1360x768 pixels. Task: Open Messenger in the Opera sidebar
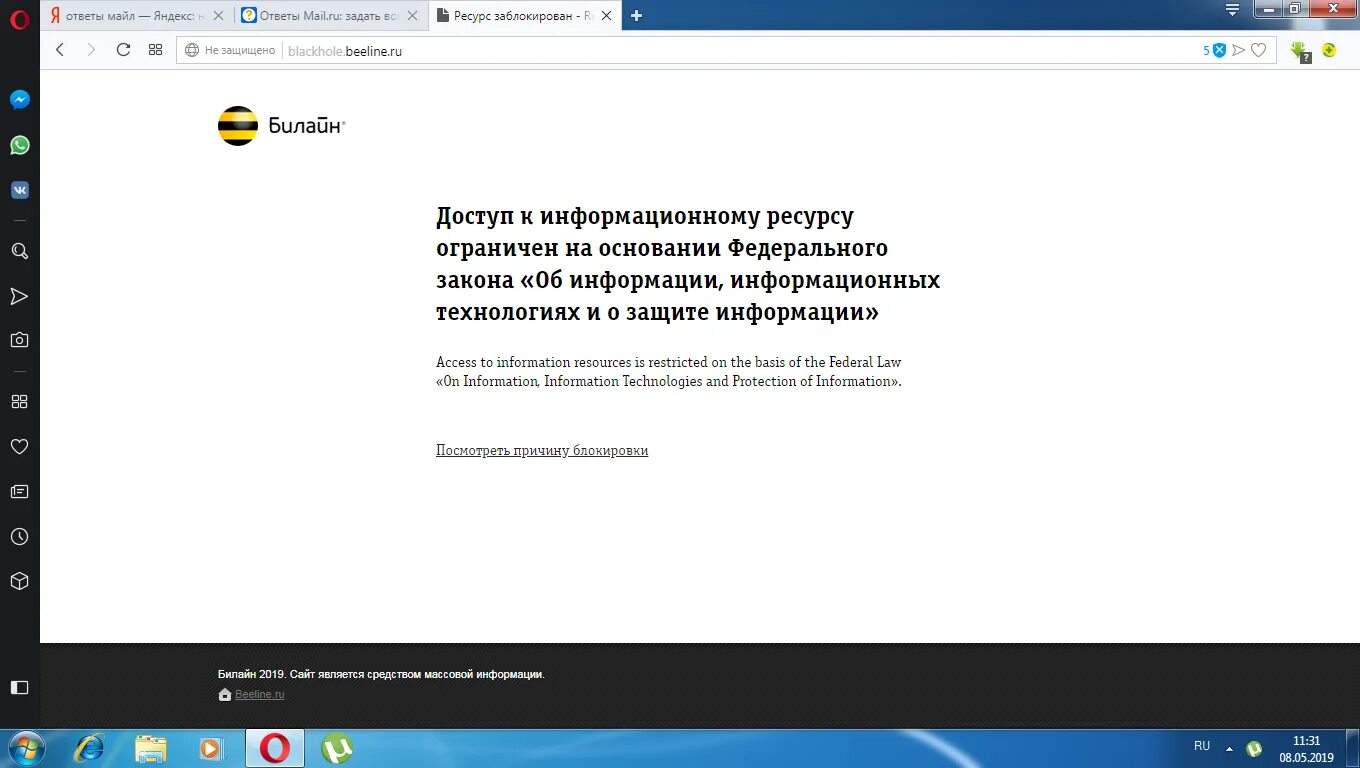pyautogui.click(x=20, y=100)
